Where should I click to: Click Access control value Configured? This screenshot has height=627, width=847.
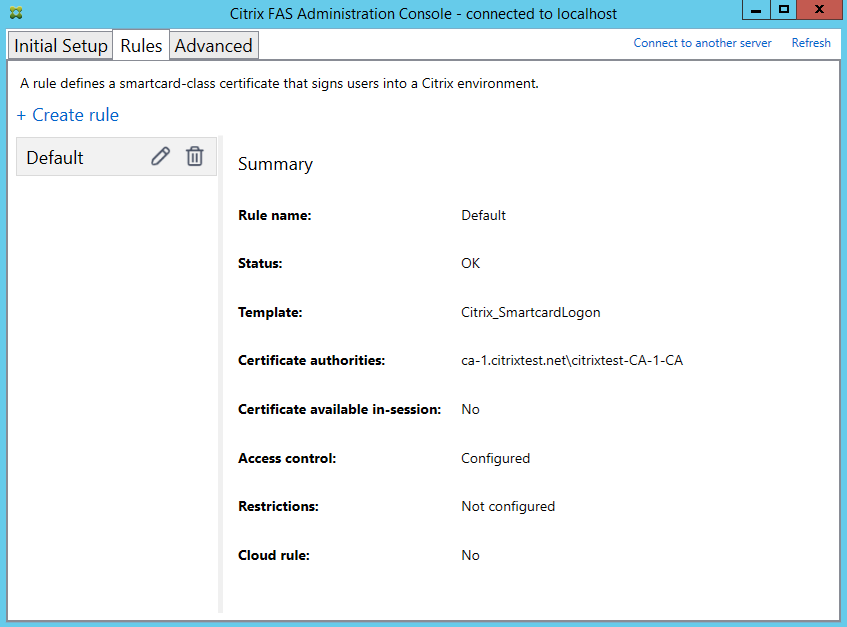(x=495, y=458)
